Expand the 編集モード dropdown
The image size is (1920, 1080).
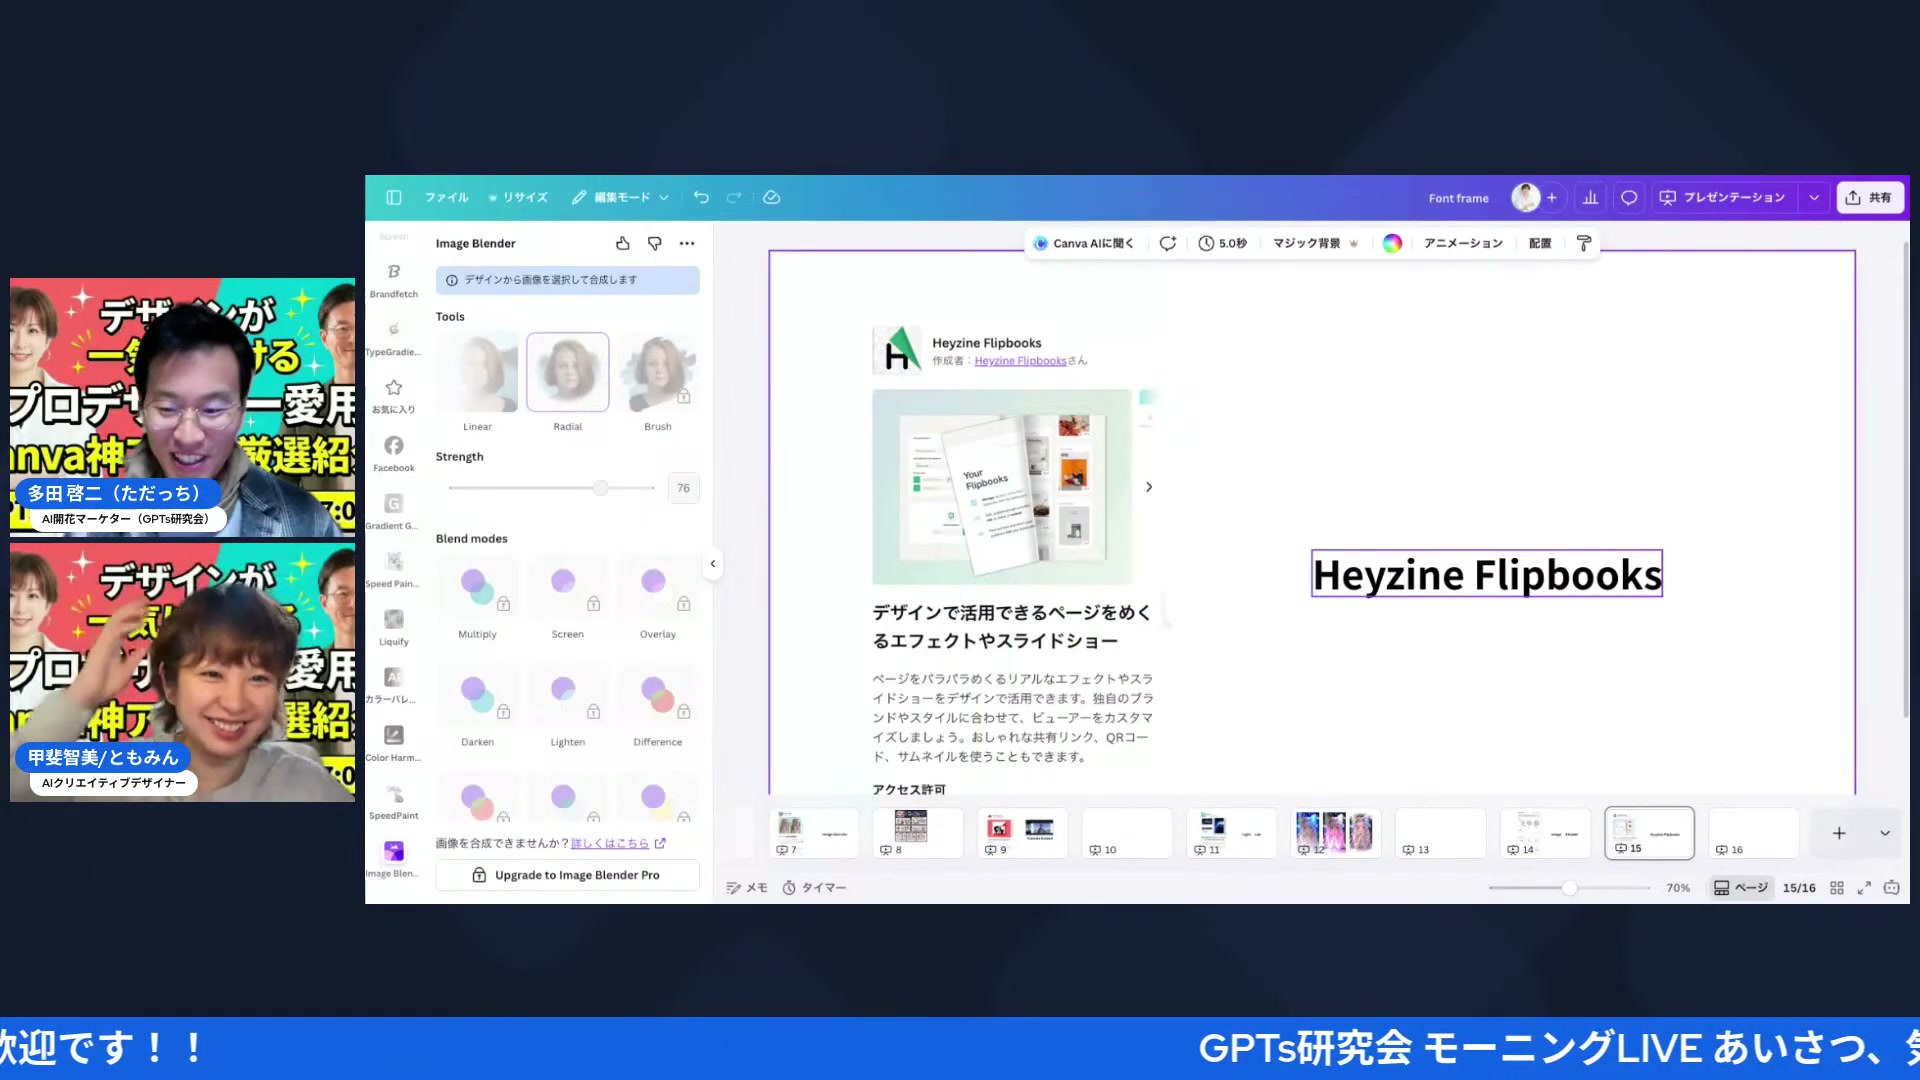pyautogui.click(x=663, y=197)
